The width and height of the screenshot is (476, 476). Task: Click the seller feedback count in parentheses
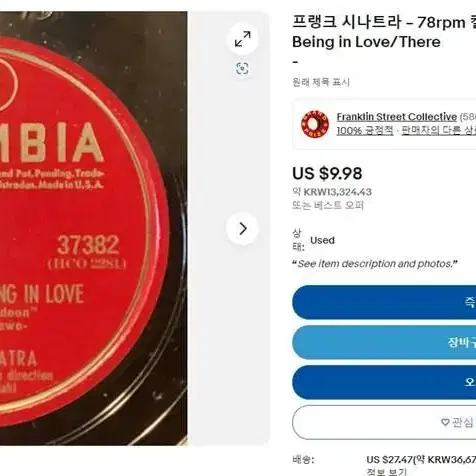coord(468,117)
